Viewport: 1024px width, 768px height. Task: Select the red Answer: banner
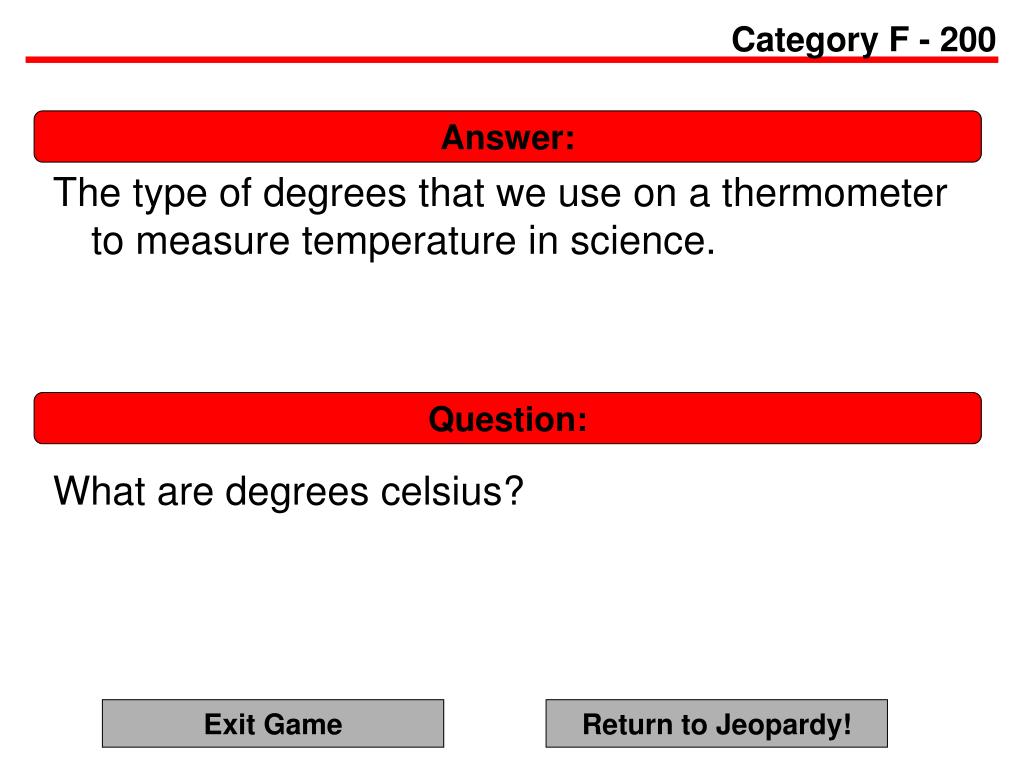(x=507, y=136)
